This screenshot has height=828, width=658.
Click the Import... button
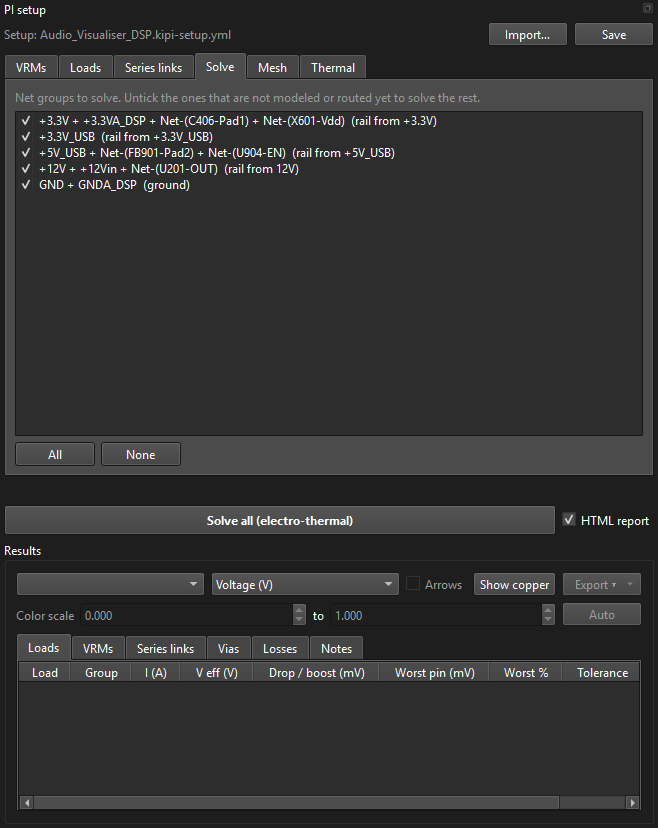528,35
